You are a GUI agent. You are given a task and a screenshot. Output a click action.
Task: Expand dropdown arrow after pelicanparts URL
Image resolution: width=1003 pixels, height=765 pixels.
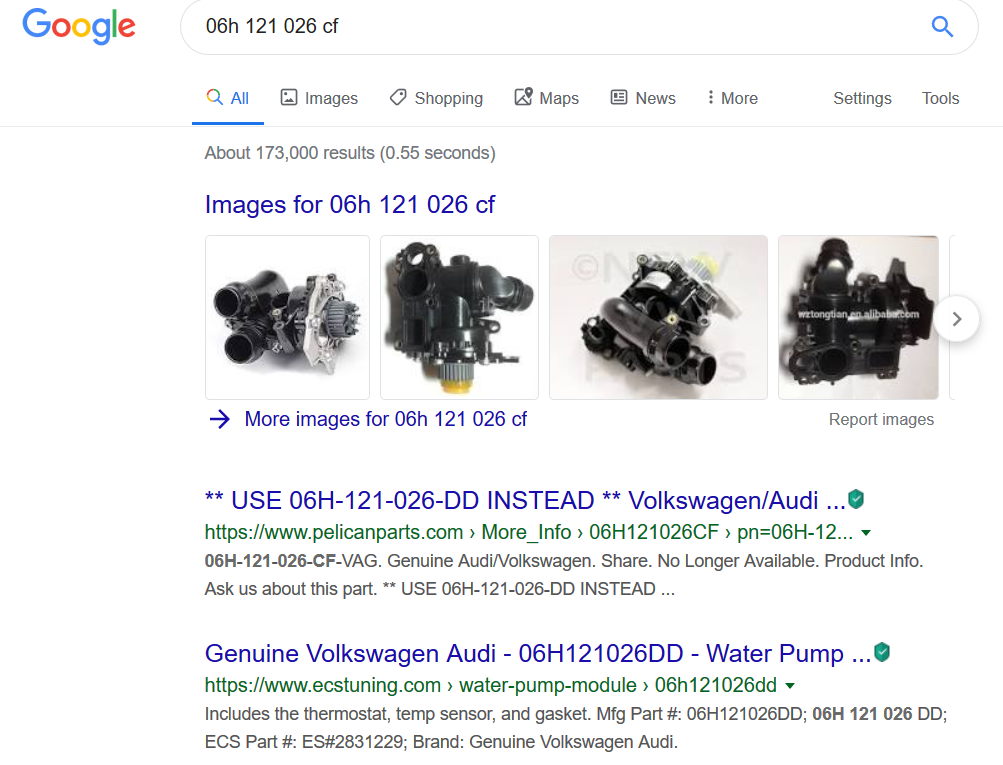tap(865, 533)
